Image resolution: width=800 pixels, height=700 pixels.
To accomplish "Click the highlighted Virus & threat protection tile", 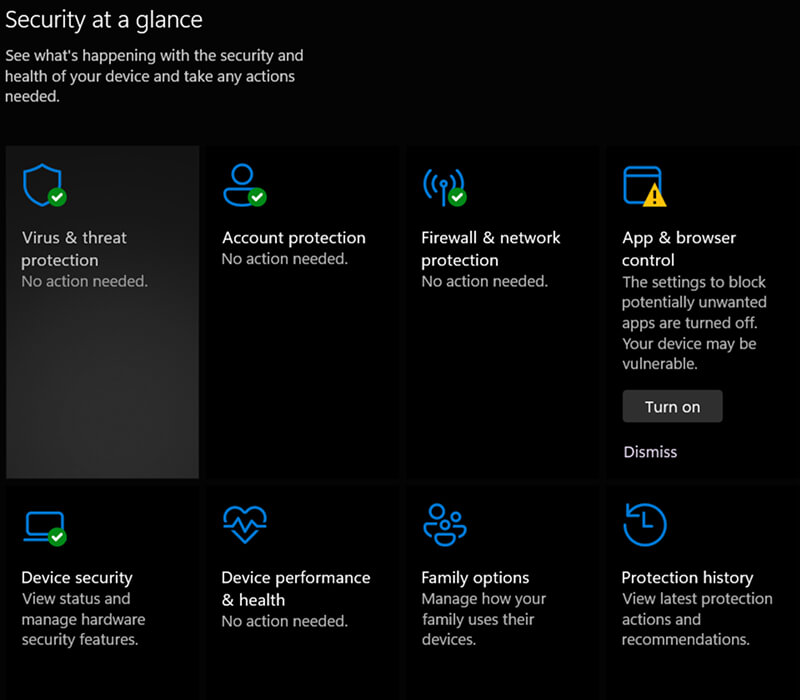I will (x=101, y=310).
